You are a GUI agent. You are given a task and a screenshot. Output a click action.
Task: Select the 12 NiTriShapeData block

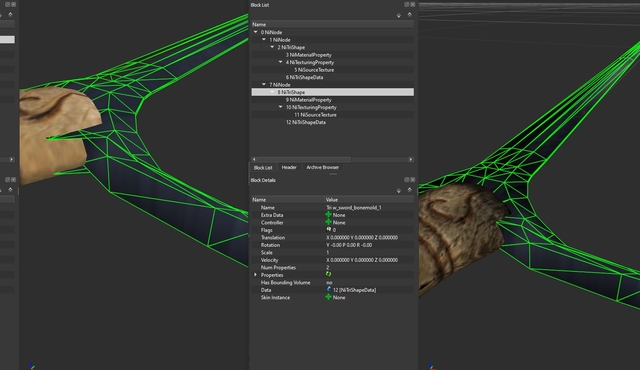[x=306, y=122]
